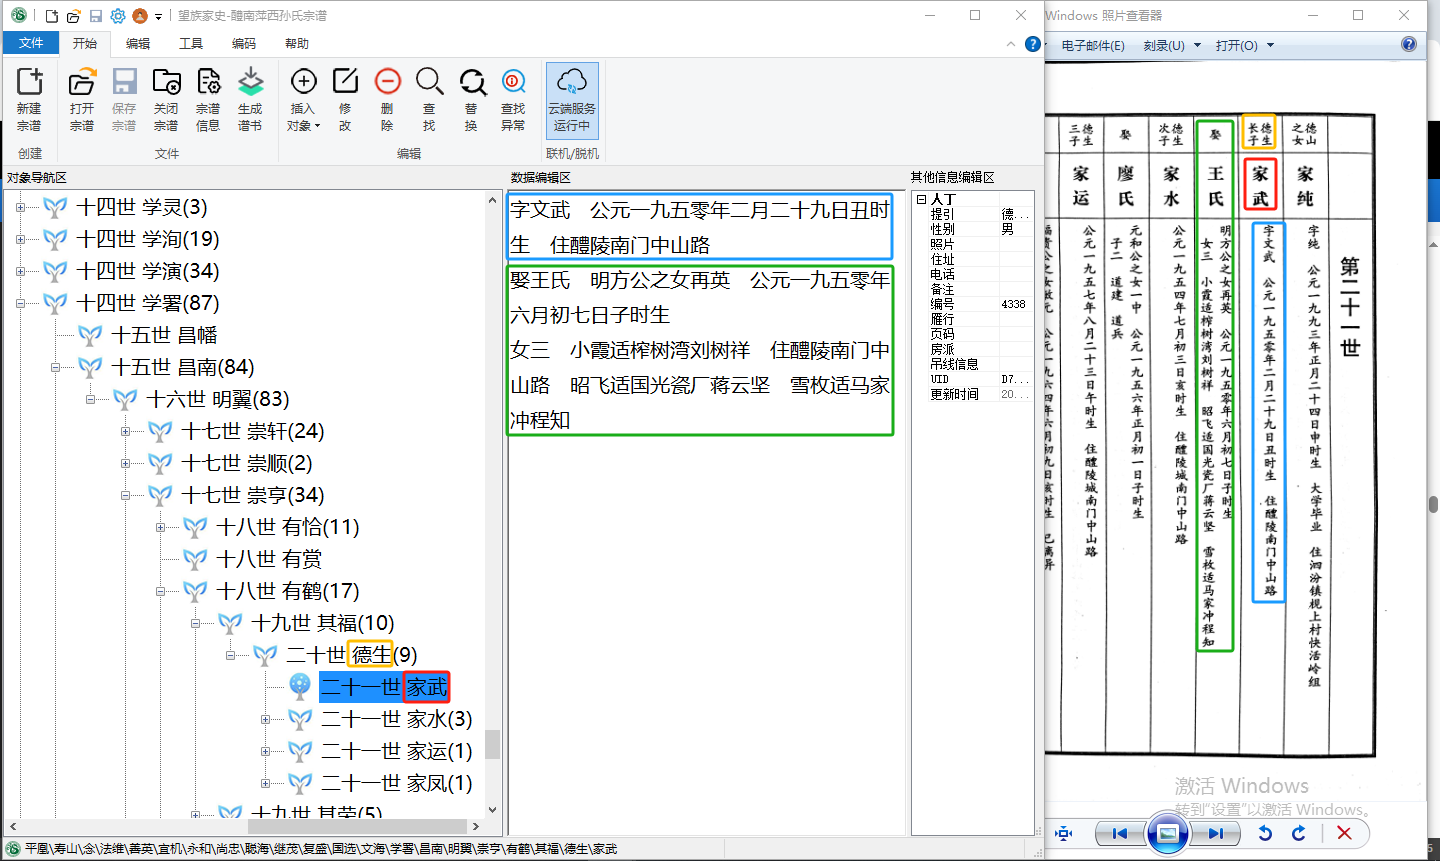Screen dimensions: 1440x861
Task: Click the 编号 value 4338
Action: tap(1016, 304)
